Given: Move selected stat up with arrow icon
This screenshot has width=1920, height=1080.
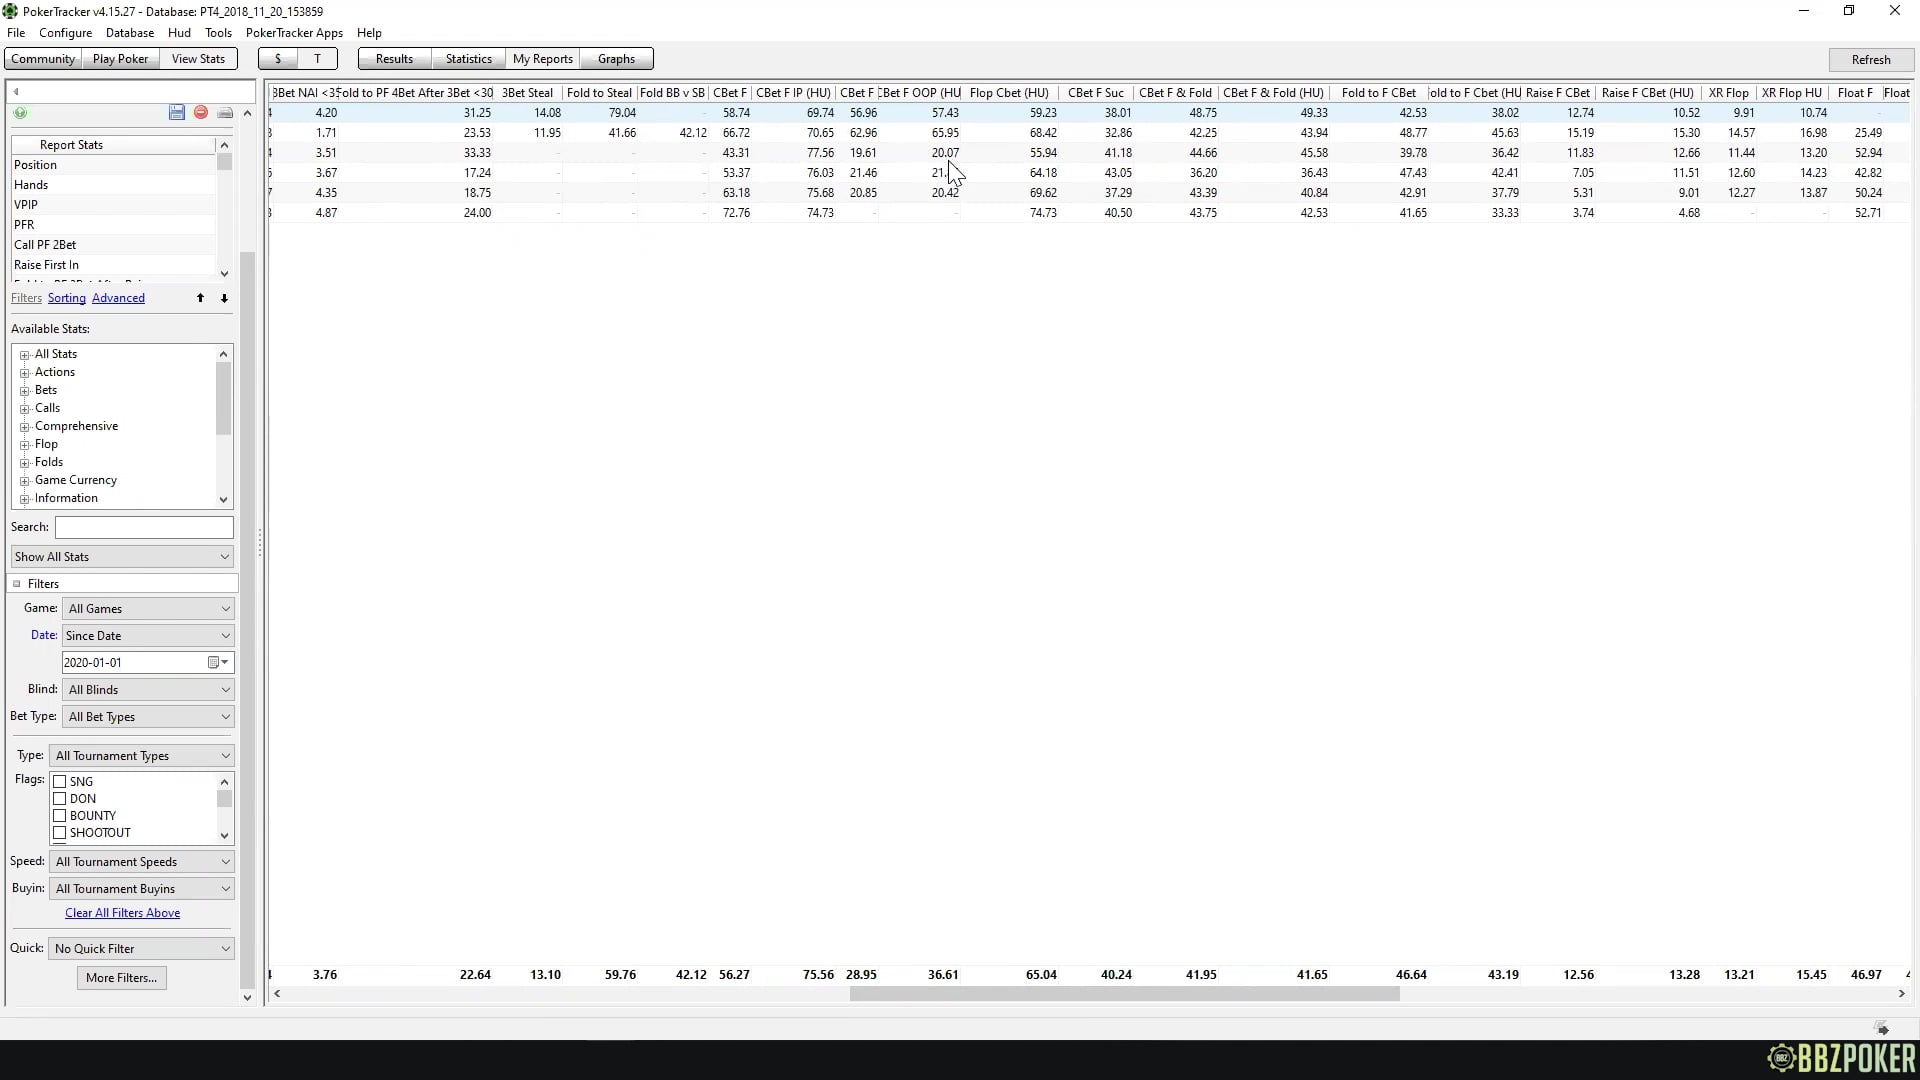Looking at the screenshot, I should 200,297.
